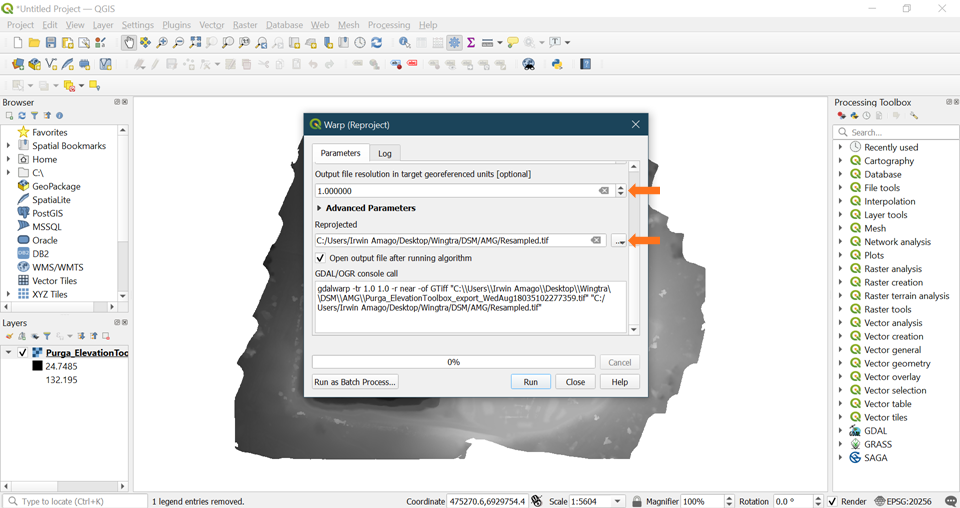Toggle Purga_ElevationToolbox layer visibility checkbox
Viewport: 960px width, 508px height.
pos(22,353)
